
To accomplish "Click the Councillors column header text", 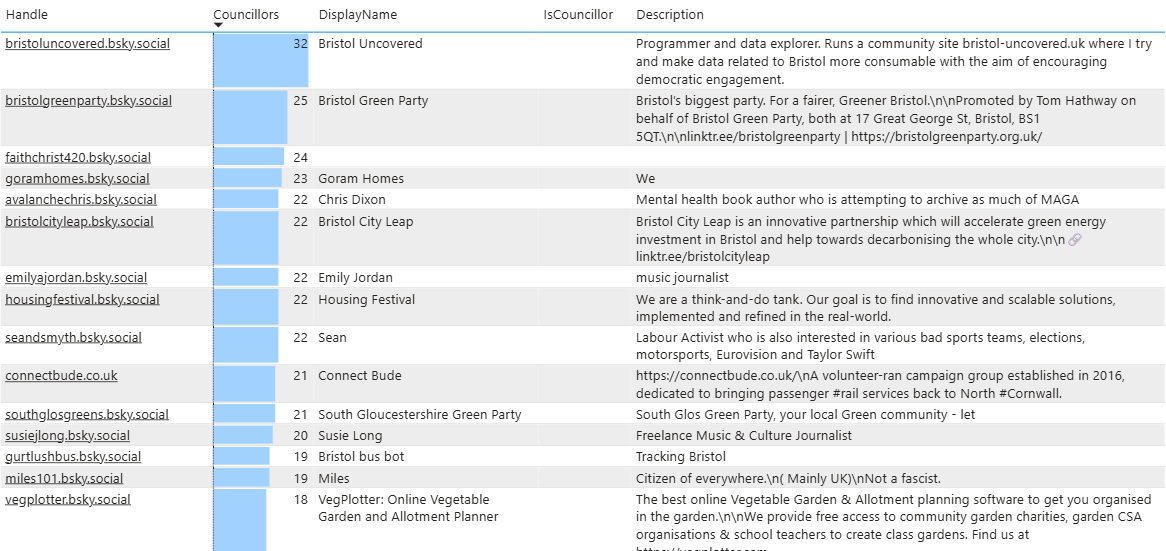I will (x=246, y=15).
